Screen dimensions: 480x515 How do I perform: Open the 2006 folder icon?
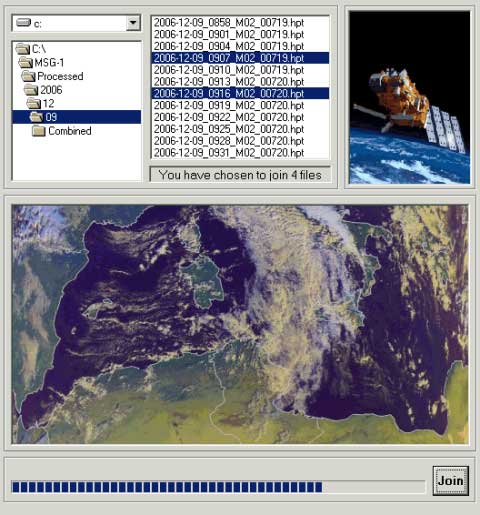(x=31, y=90)
